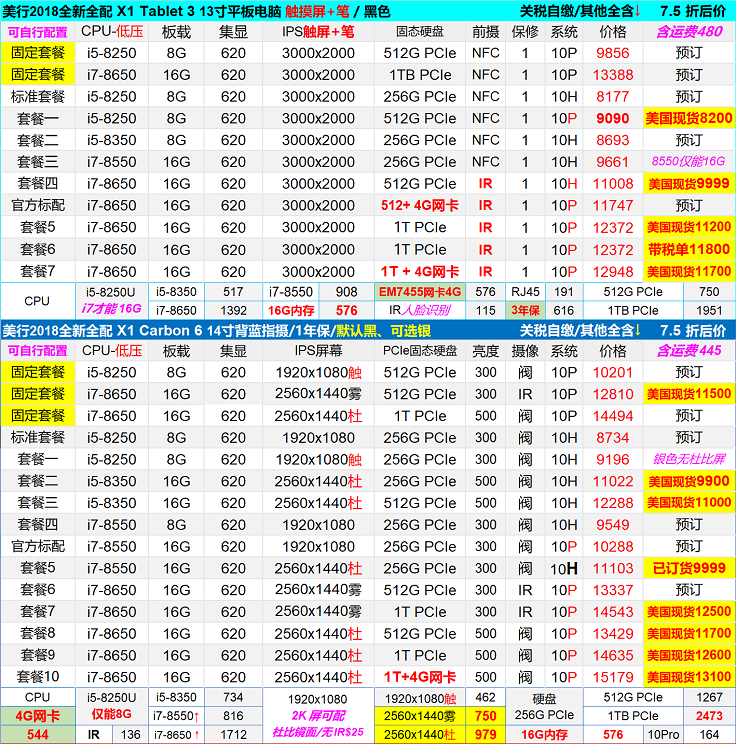Click the magenta note i7才能16G

[x=112, y=309]
